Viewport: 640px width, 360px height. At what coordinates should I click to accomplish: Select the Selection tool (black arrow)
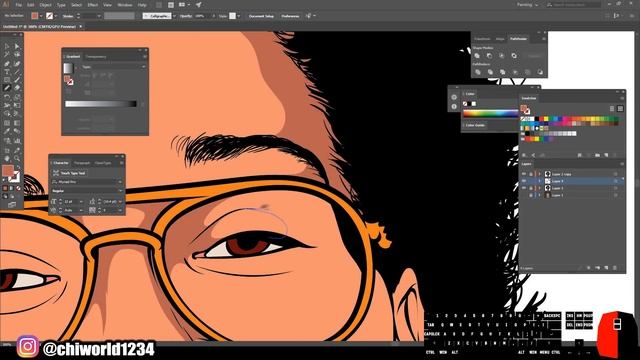(x=7, y=46)
